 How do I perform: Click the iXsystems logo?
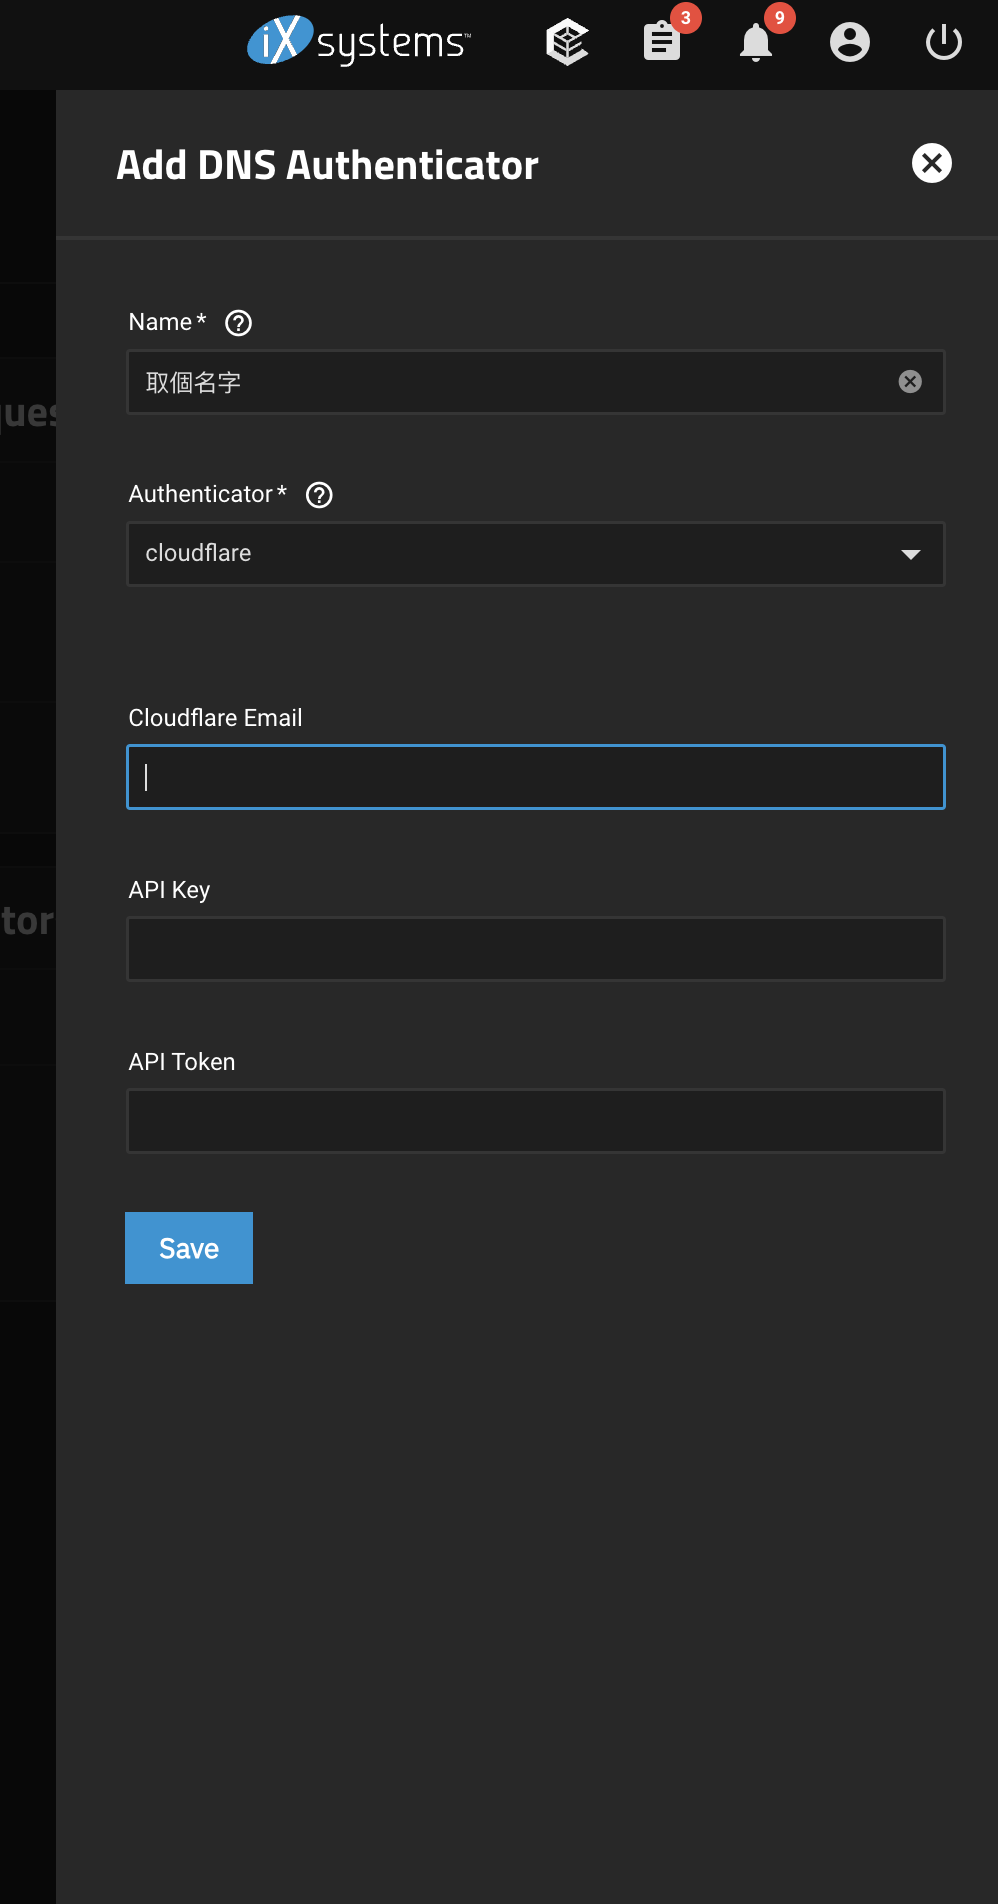(x=358, y=41)
